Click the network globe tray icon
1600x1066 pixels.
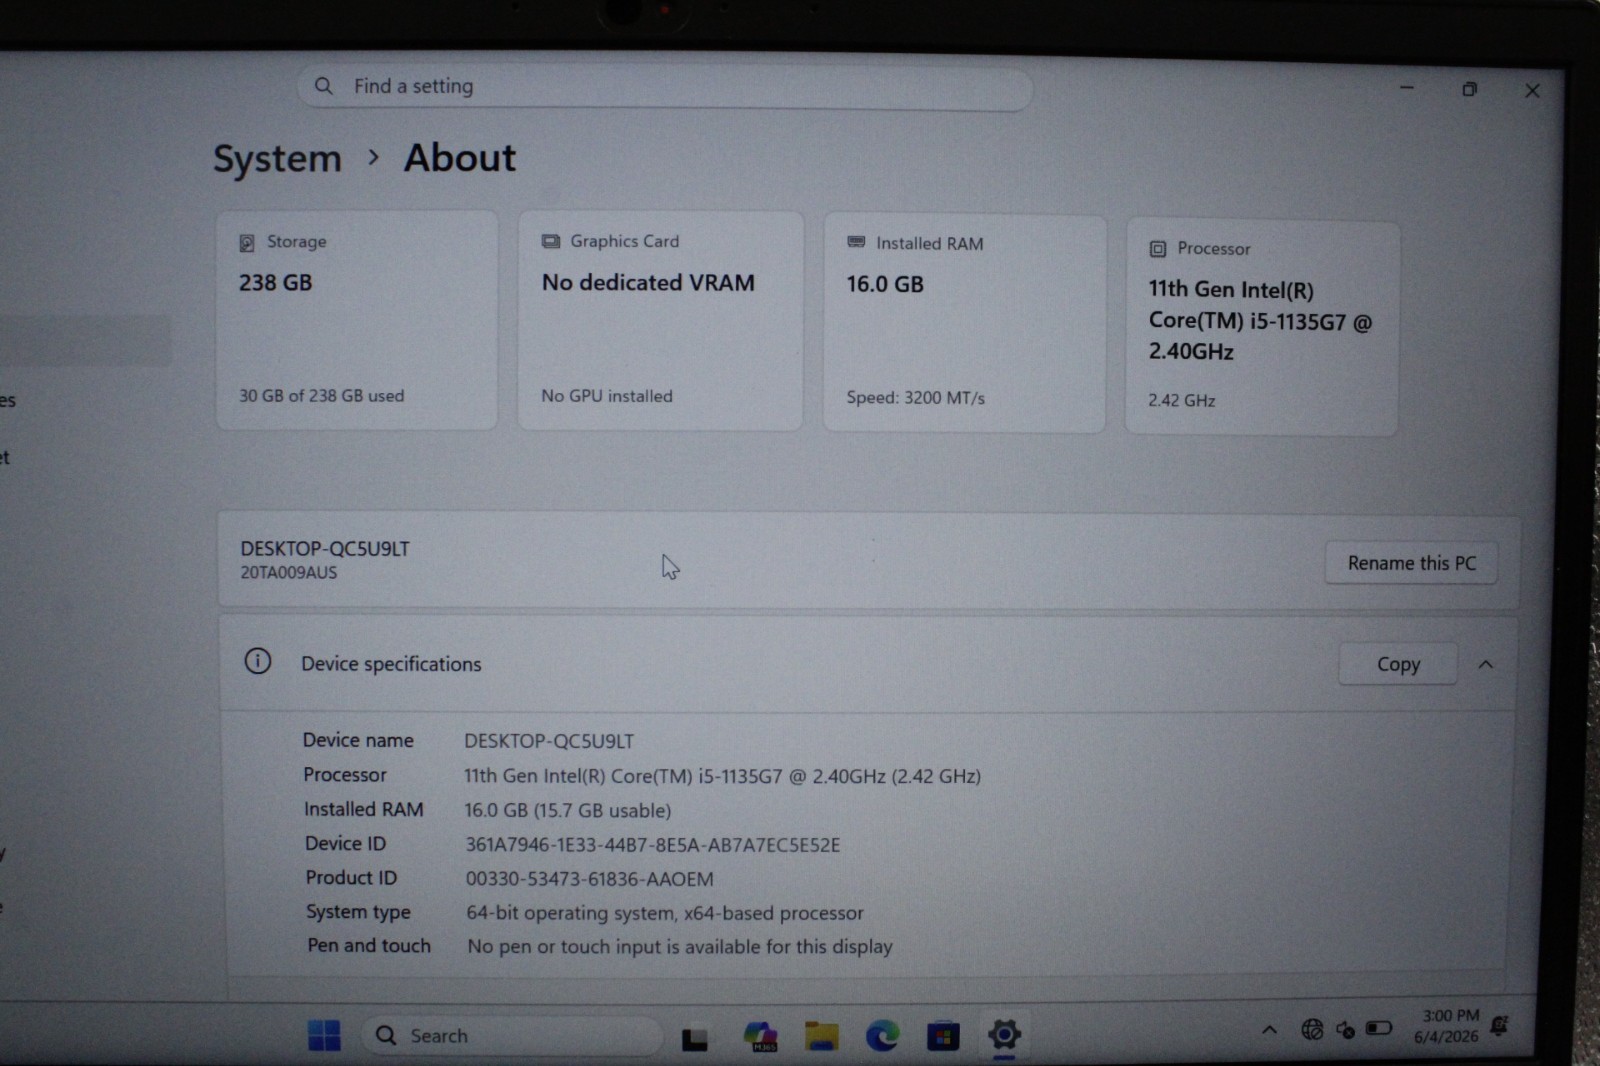pyautogui.click(x=1312, y=1029)
